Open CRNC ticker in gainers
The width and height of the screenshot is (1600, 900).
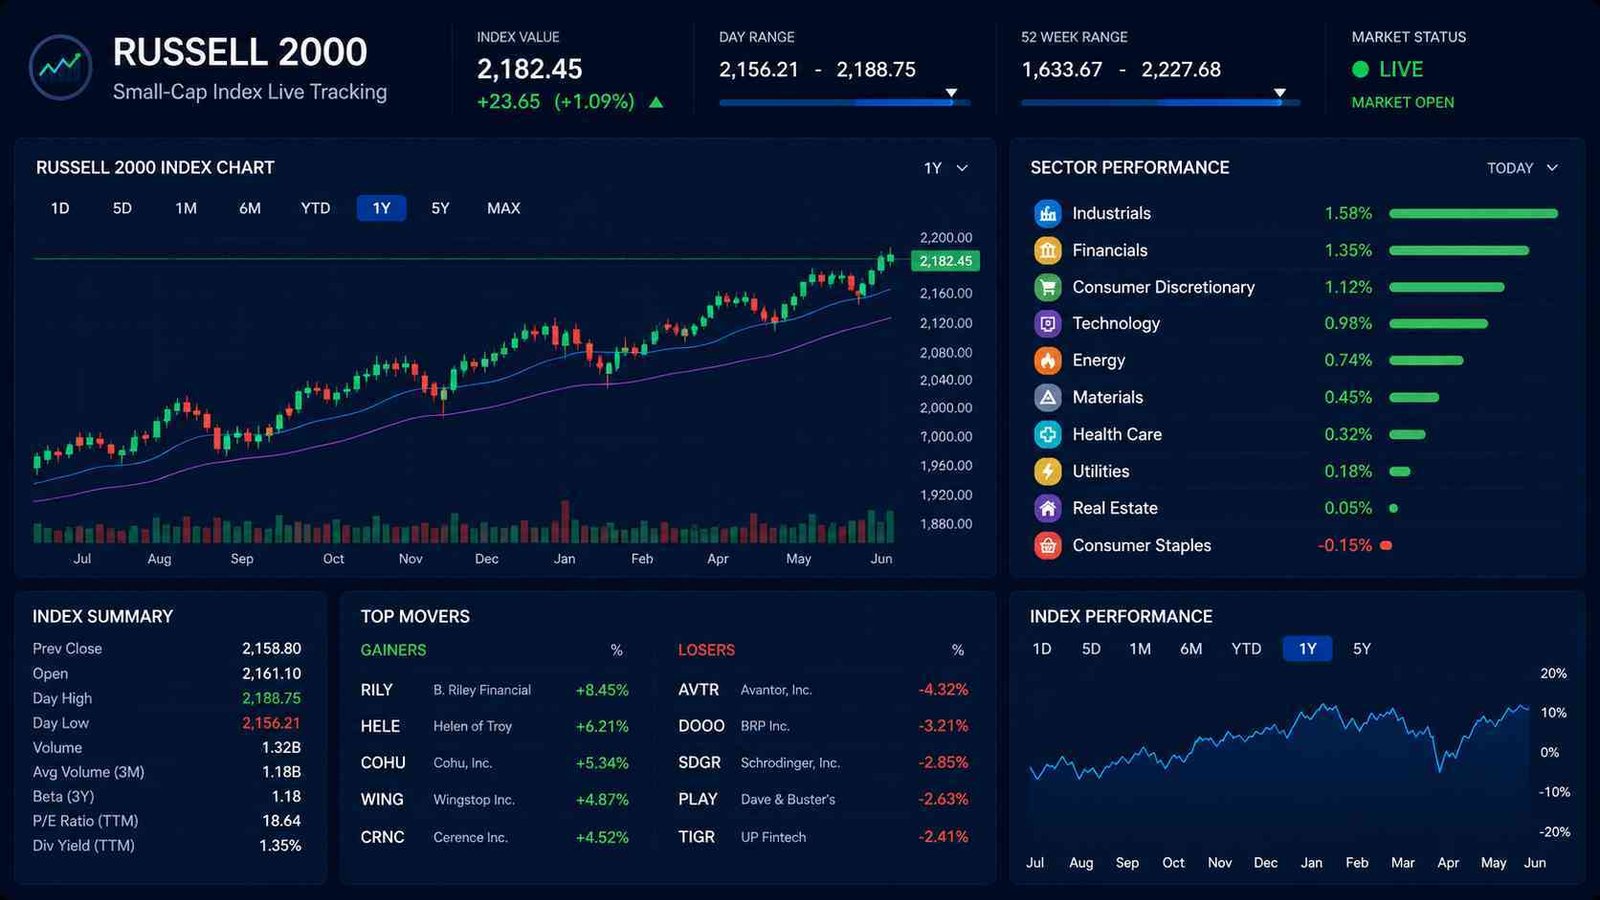point(382,837)
